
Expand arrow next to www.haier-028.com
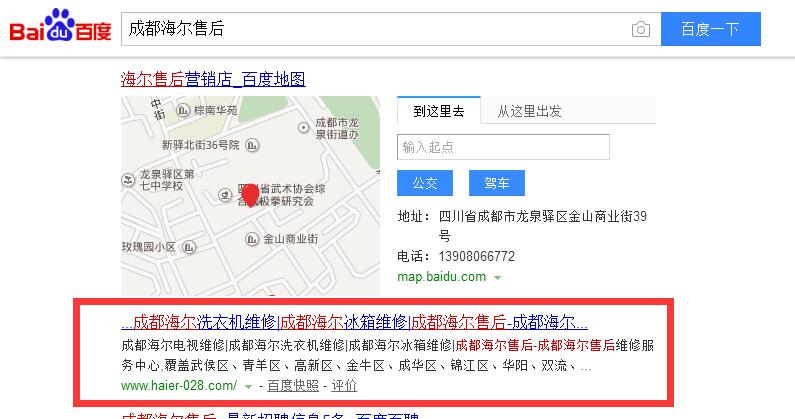point(248,386)
